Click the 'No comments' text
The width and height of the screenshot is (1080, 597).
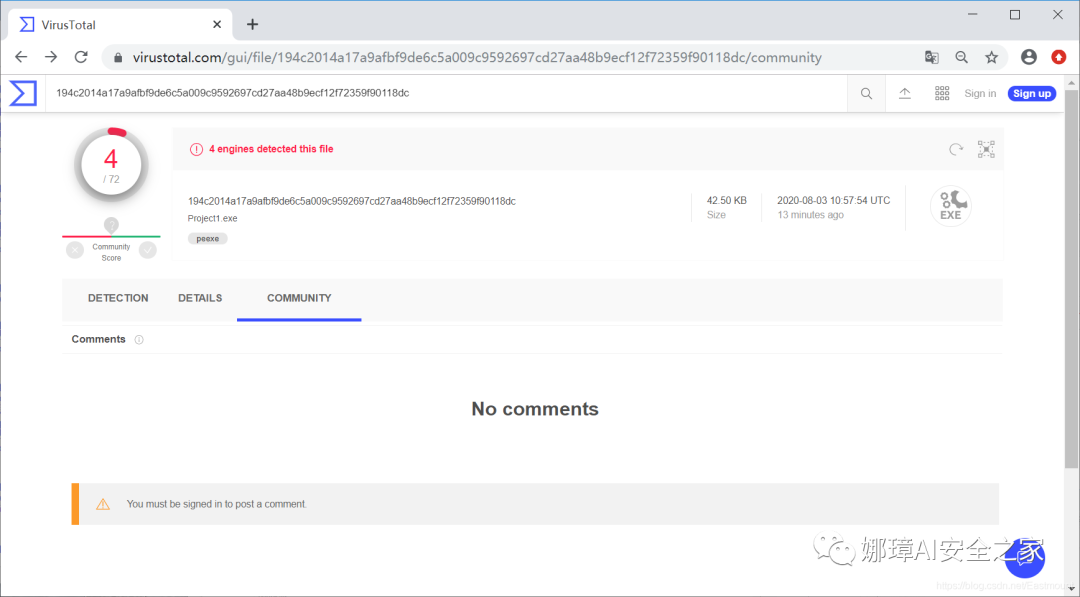(535, 409)
